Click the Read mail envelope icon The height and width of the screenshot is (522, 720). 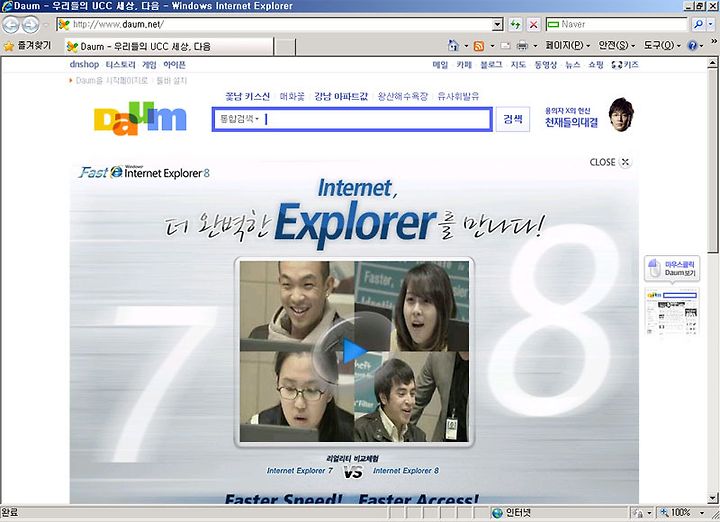pyautogui.click(x=506, y=45)
